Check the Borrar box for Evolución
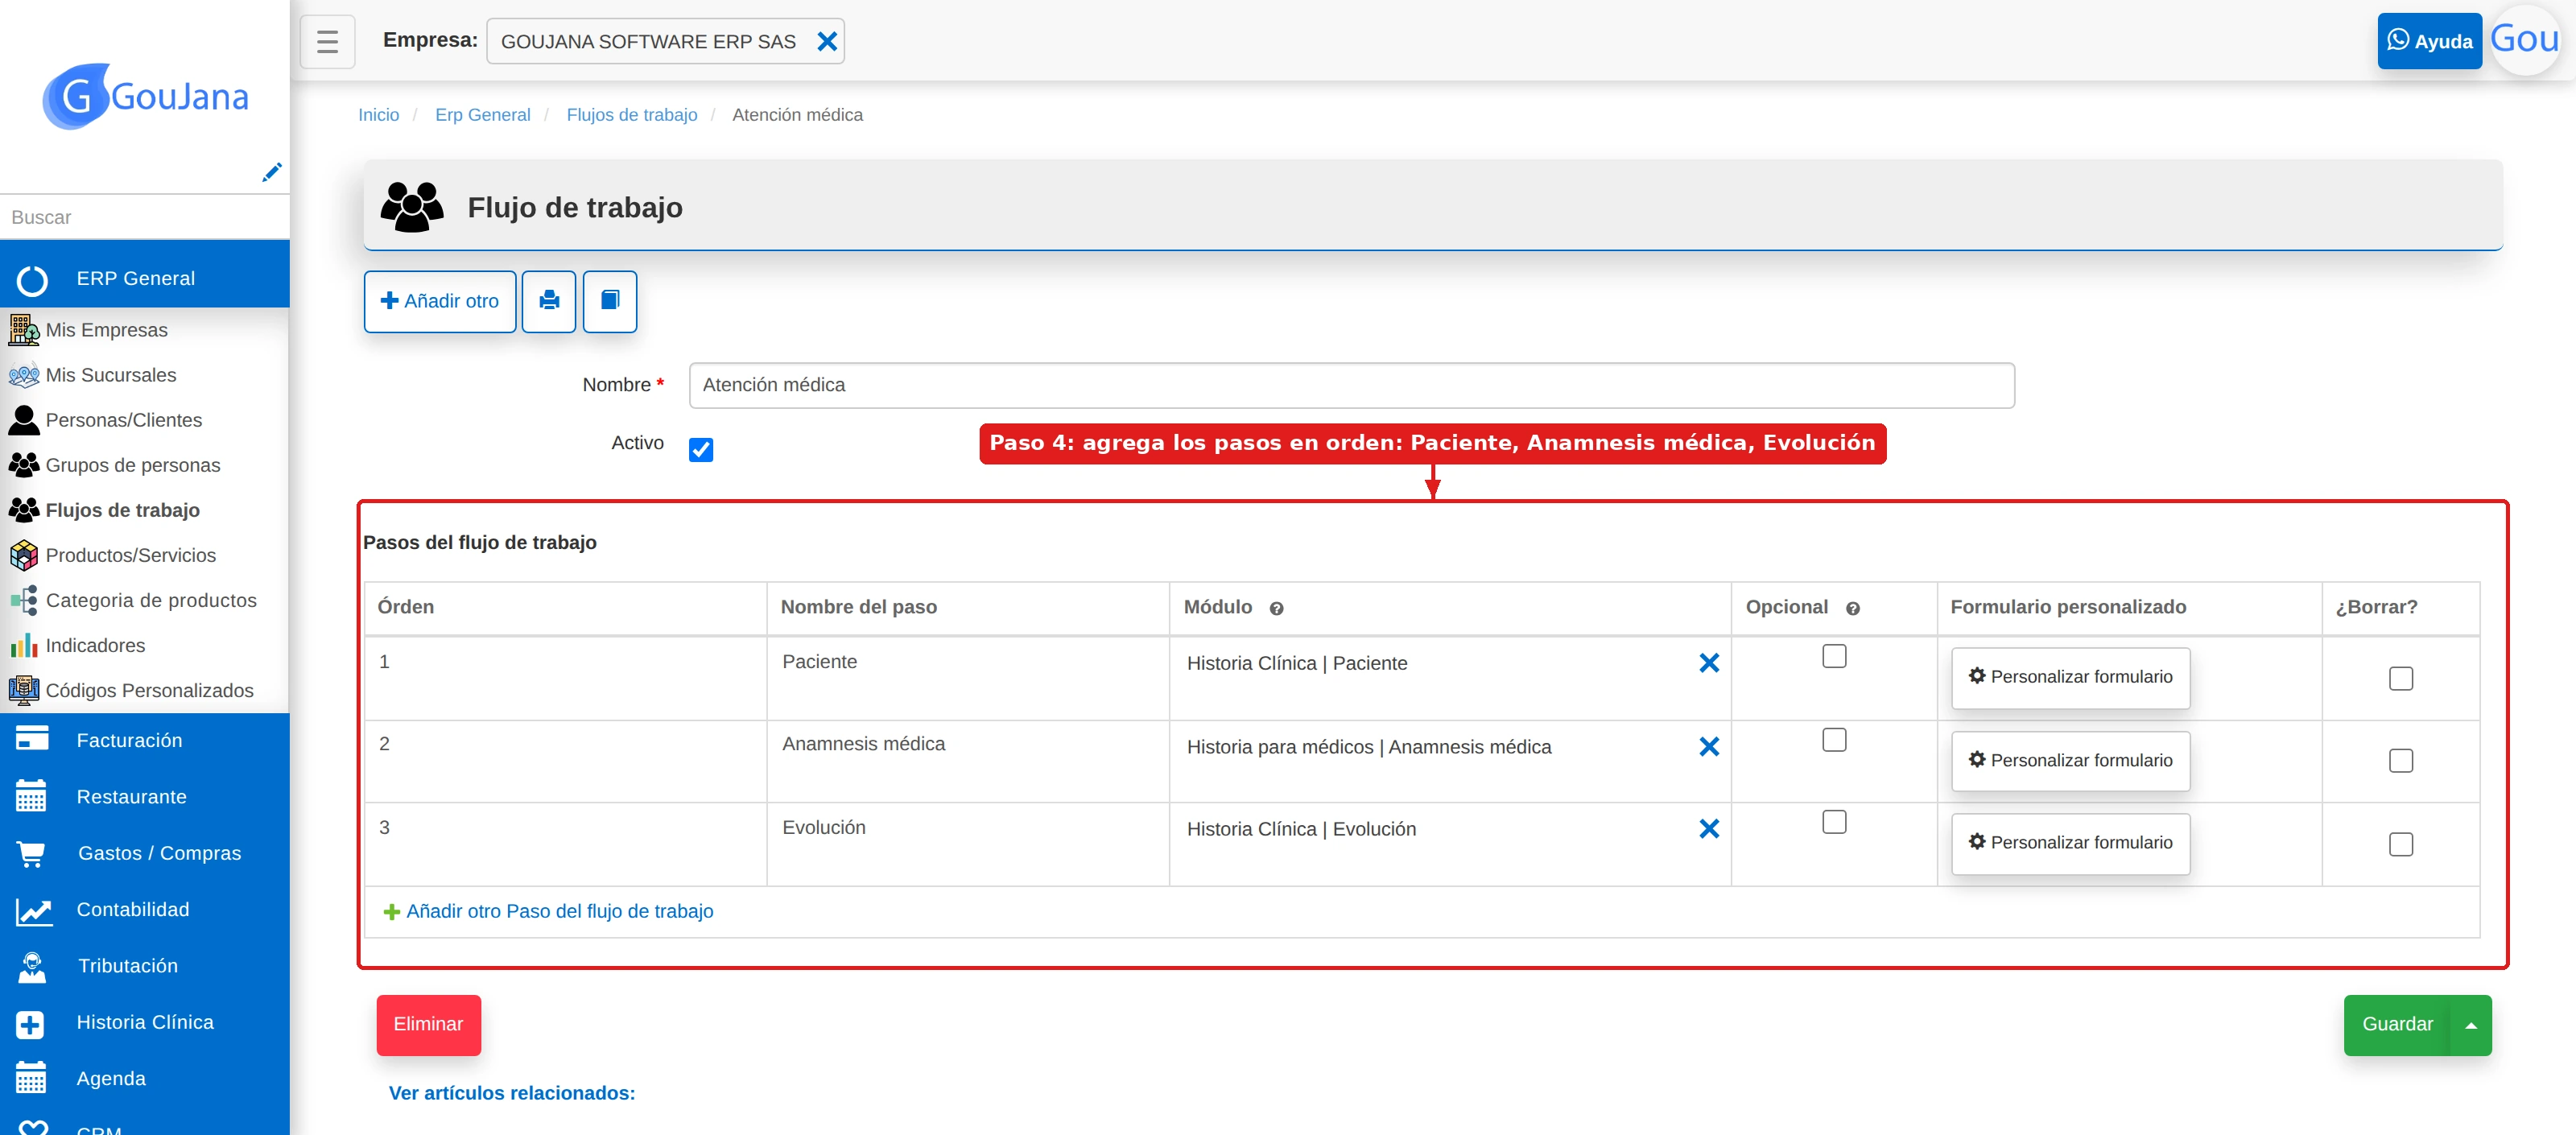Screen dimensions: 2576x1135 pyautogui.click(x=2400, y=844)
